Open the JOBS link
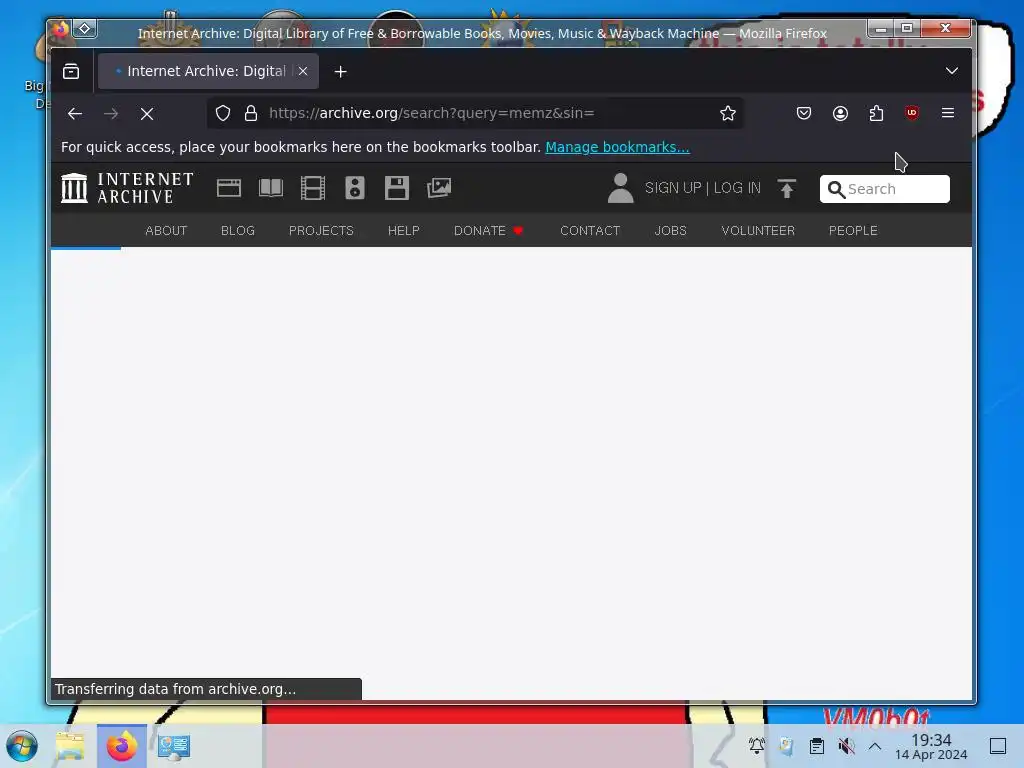This screenshot has height=768, width=1024. [x=671, y=231]
